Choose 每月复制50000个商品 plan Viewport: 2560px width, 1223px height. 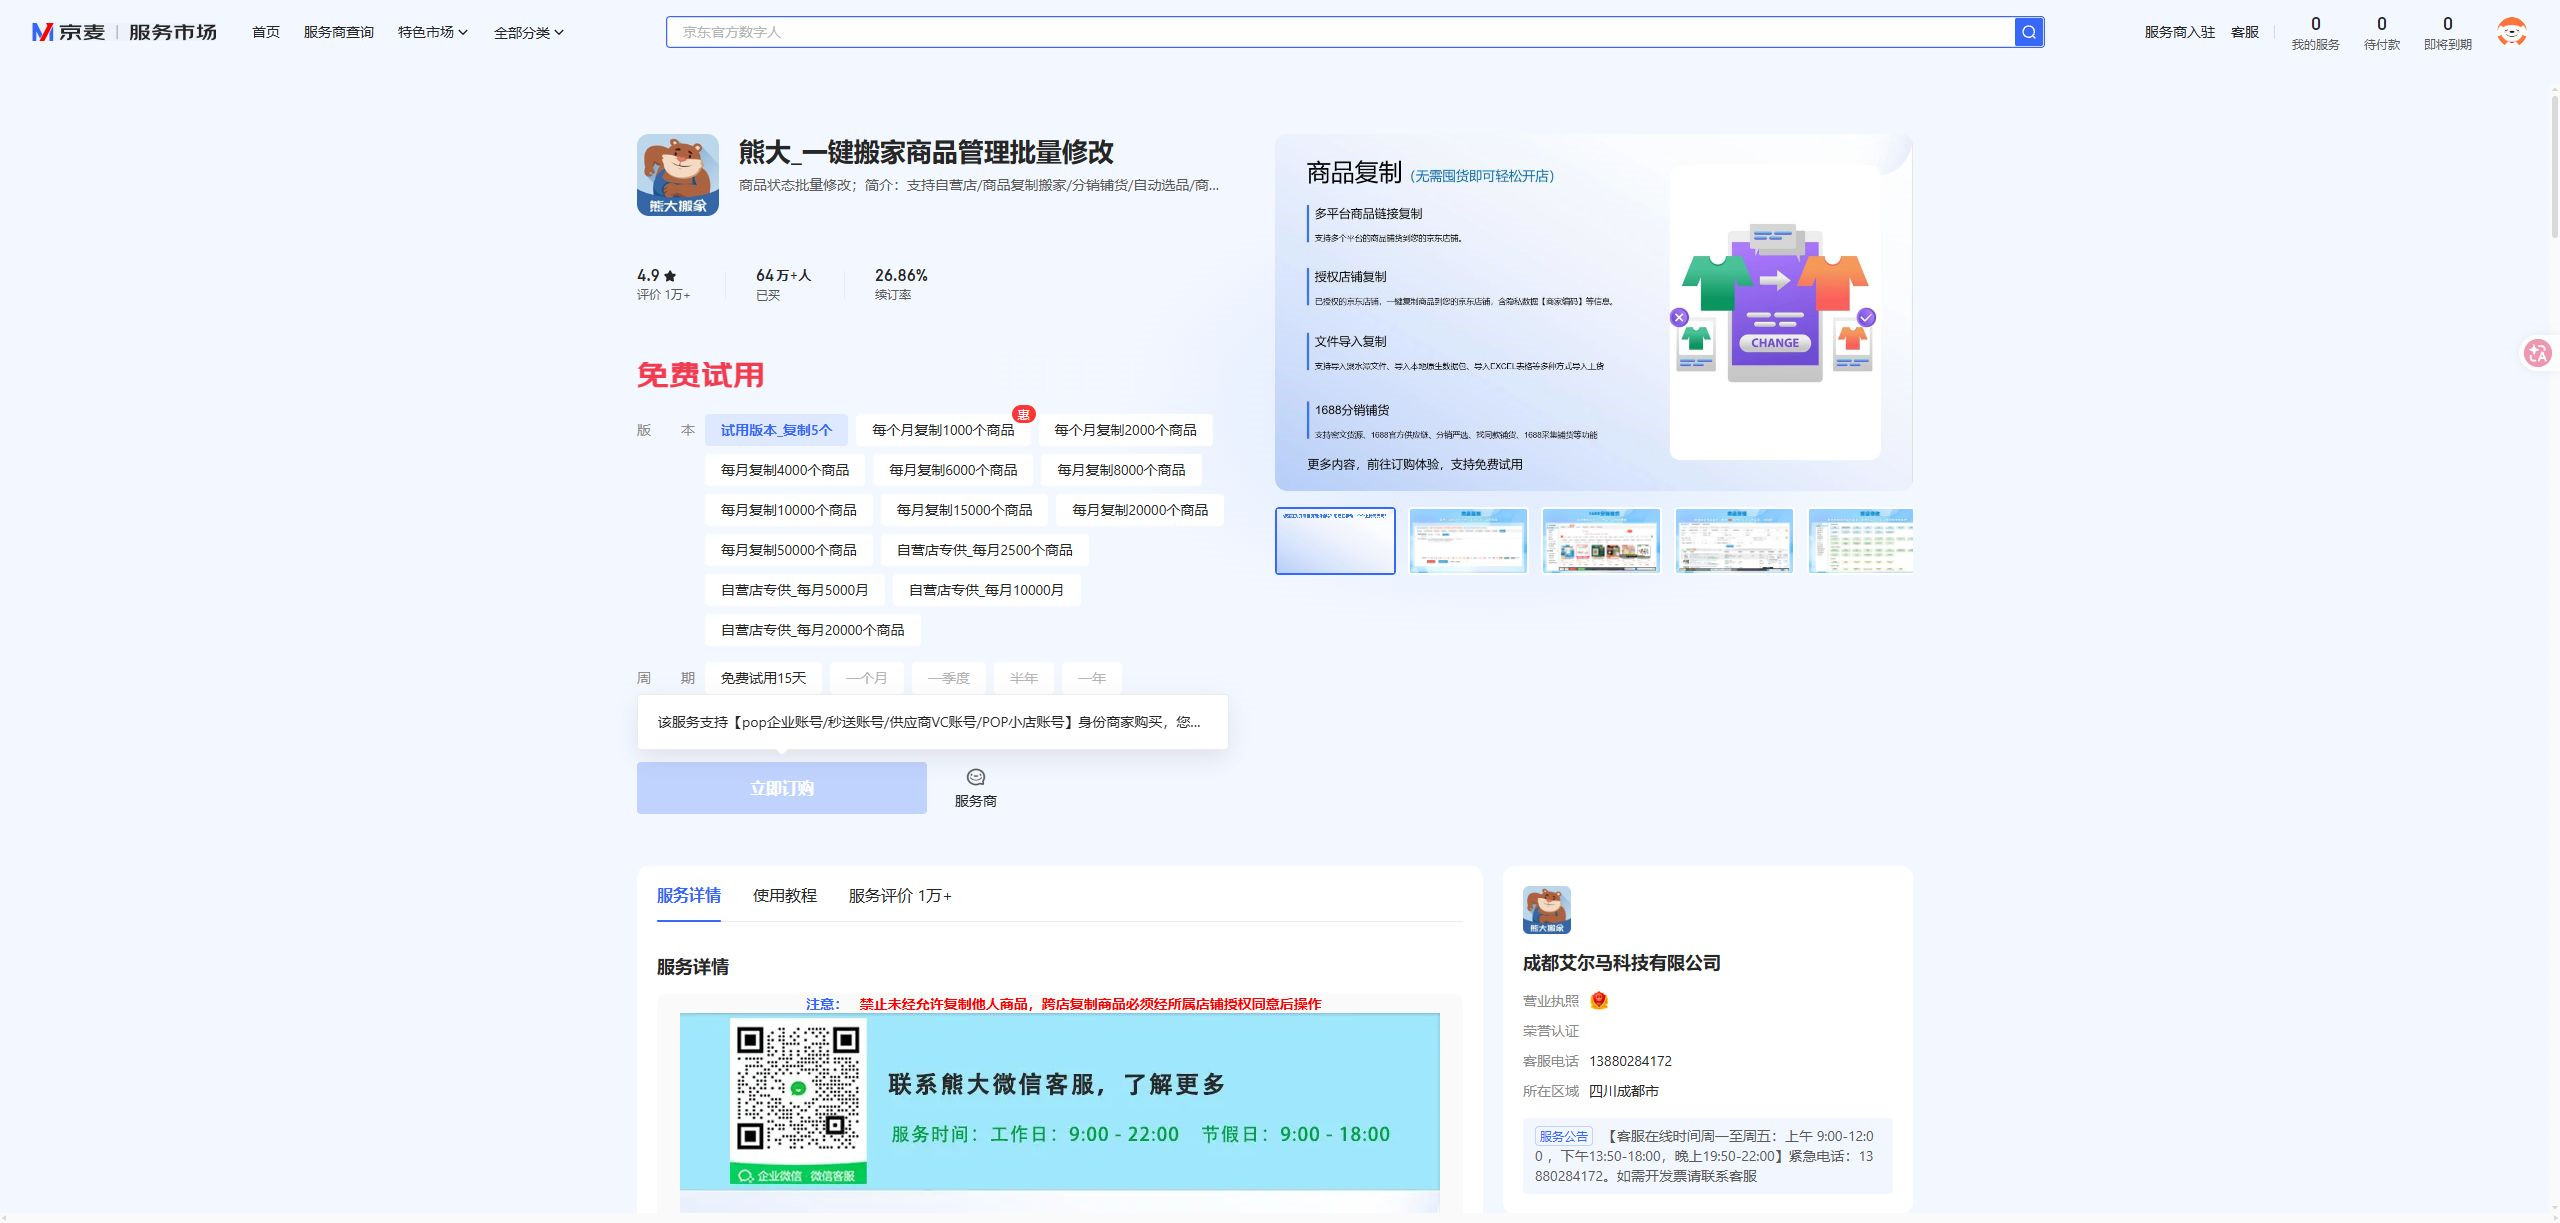coord(789,550)
